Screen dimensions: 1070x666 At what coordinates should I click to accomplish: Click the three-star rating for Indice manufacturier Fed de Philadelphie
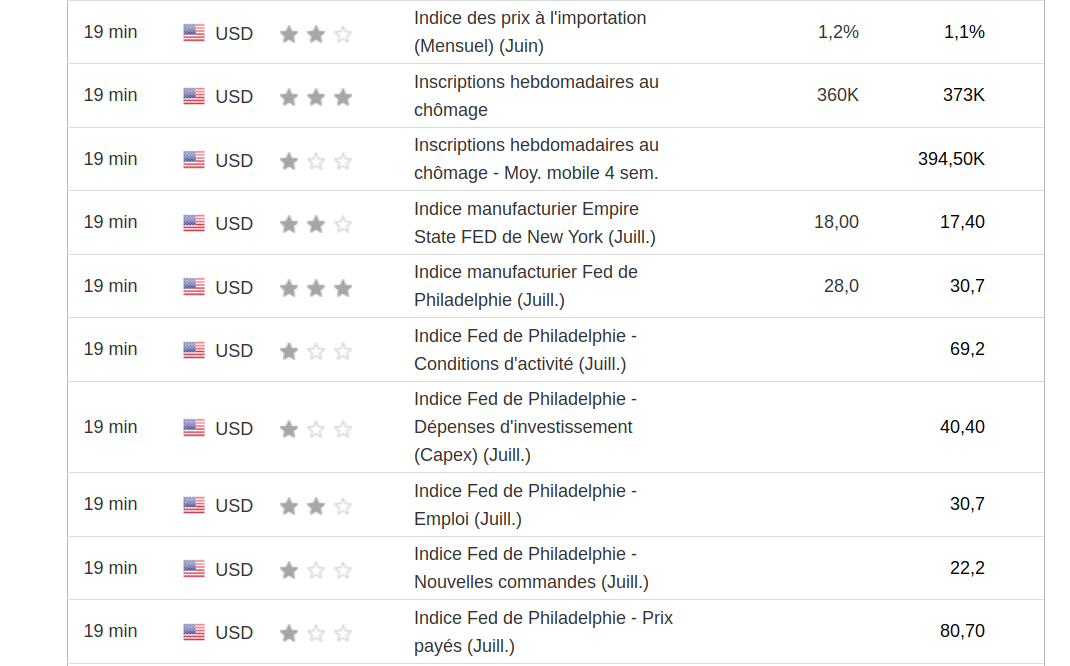pyautogui.click(x=316, y=288)
